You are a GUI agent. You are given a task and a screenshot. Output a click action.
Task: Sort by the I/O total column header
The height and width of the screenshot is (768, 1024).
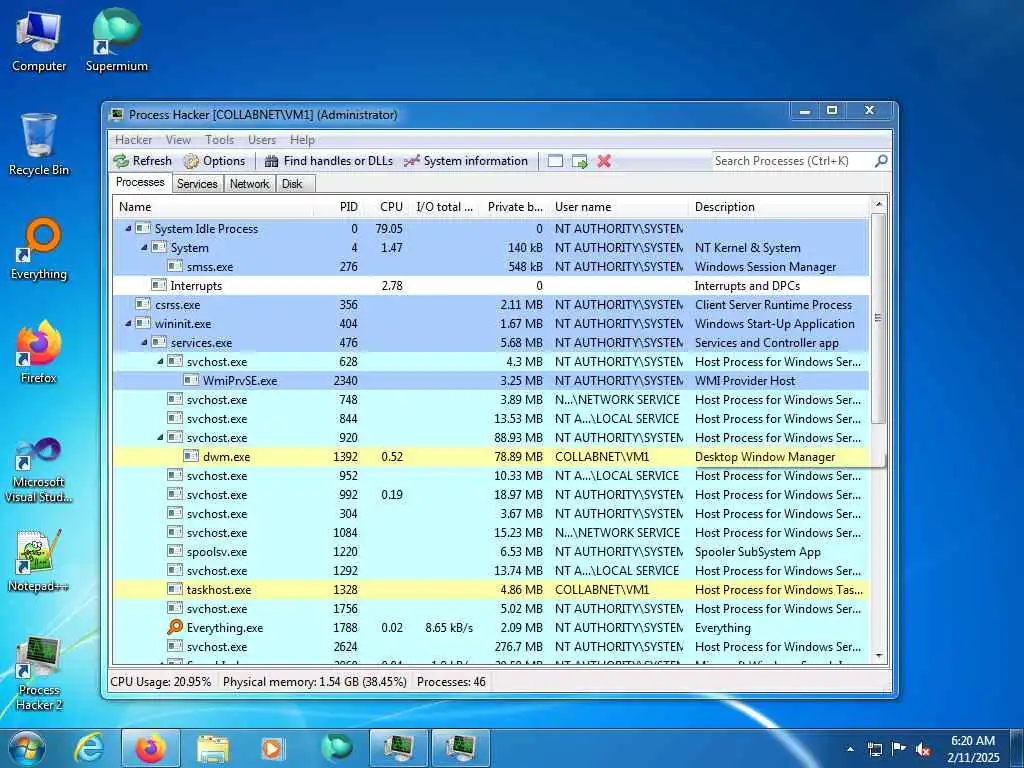point(445,207)
